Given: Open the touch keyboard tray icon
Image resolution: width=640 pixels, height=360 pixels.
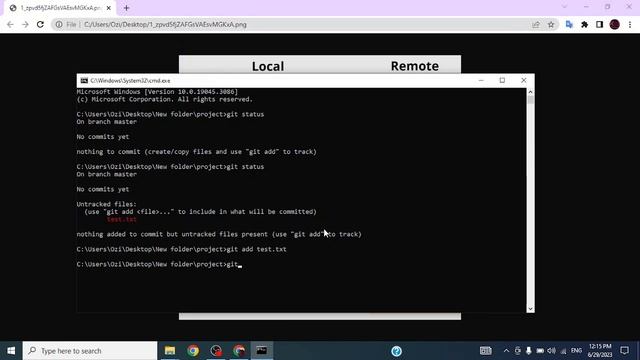Looking at the screenshot, I should click(x=486, y=351).
